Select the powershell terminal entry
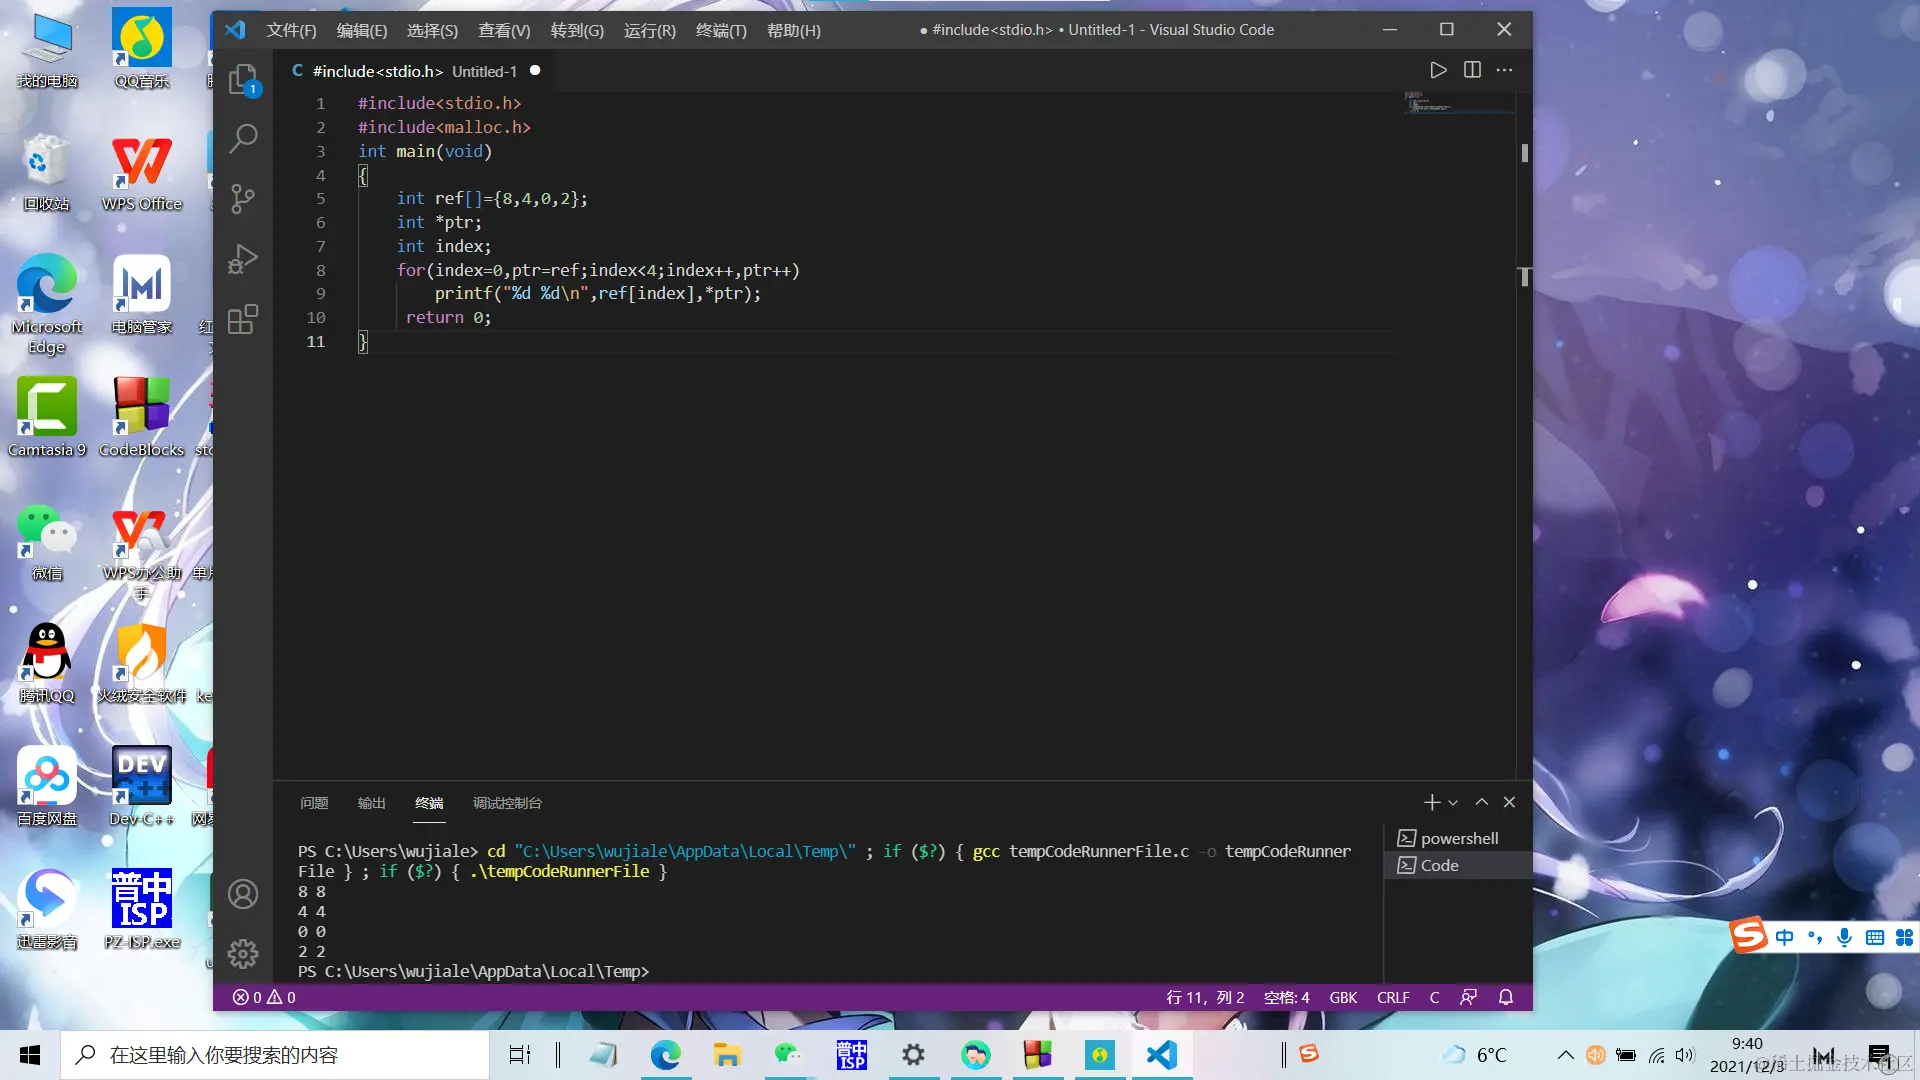The height and width of the screenshot is (1080, 1920). (1458, 838)
